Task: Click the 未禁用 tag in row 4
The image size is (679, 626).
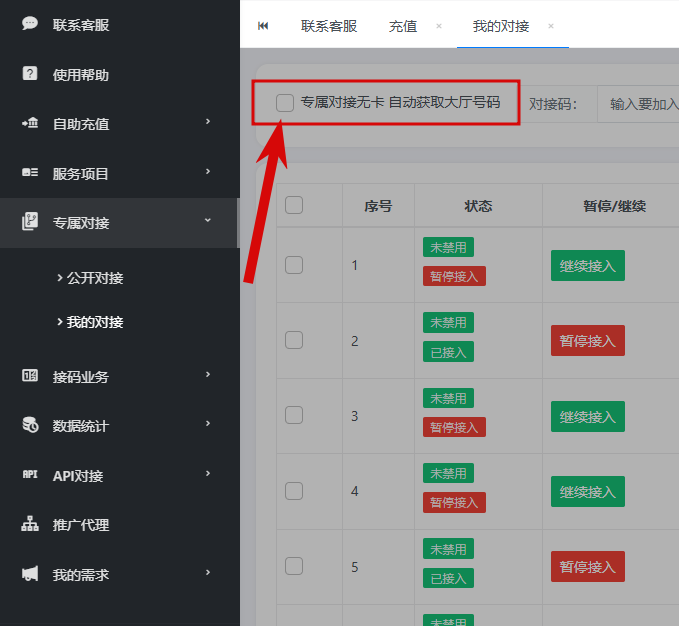Action: (x=448, y=473)
